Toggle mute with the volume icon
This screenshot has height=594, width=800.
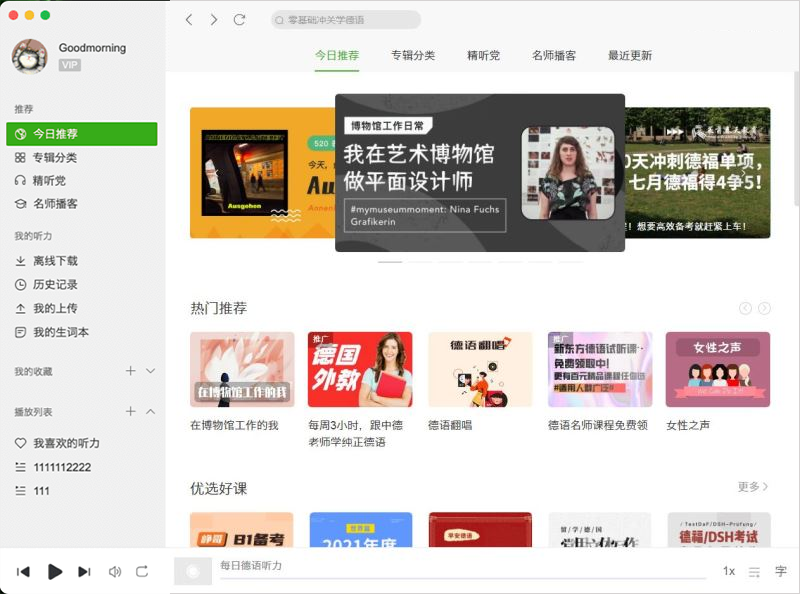point(114,571)
